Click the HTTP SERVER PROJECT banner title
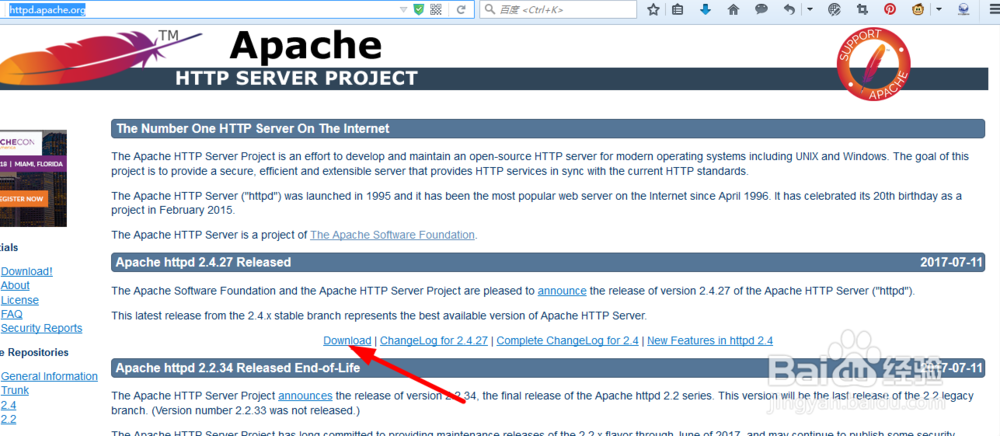Screen dimensions: 1000x436 (x=296, y=78)
